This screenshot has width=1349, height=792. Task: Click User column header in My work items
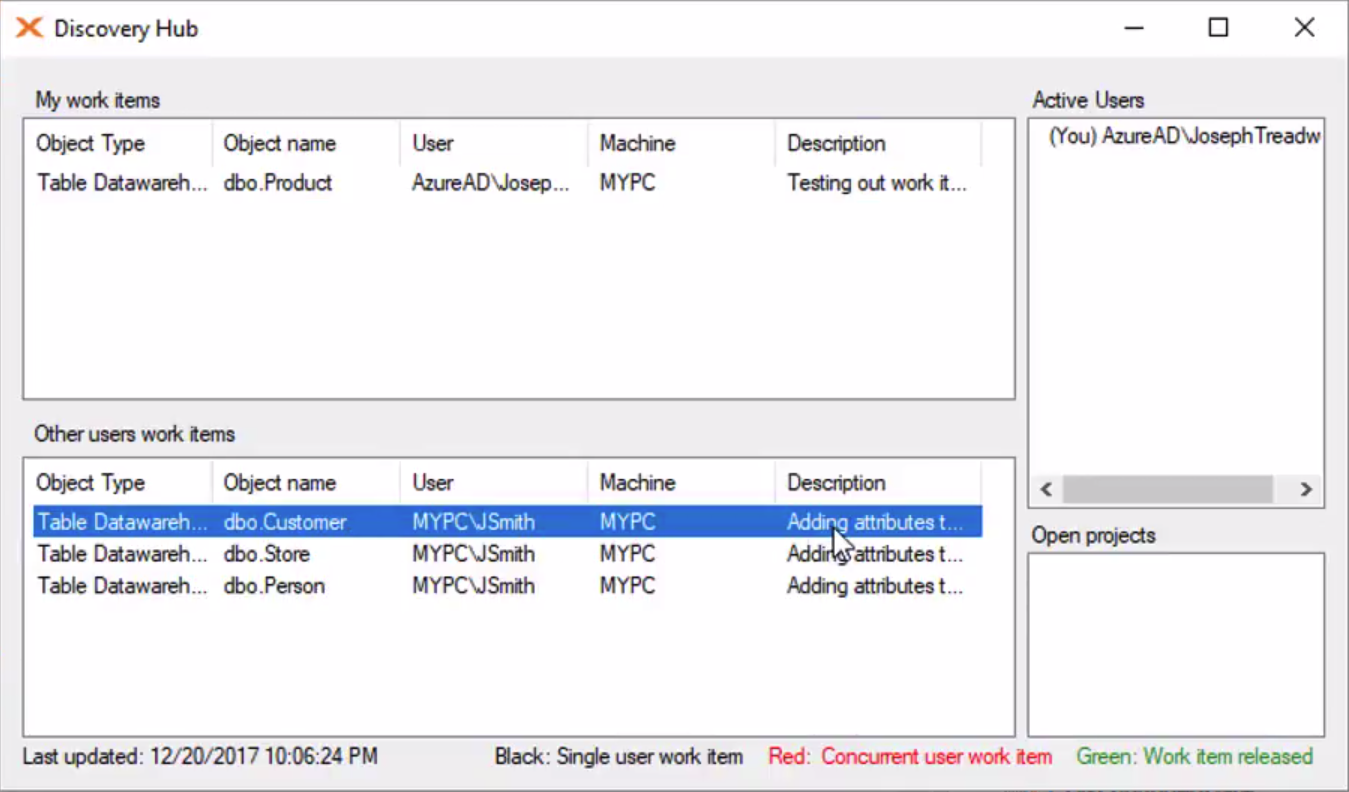494,143
